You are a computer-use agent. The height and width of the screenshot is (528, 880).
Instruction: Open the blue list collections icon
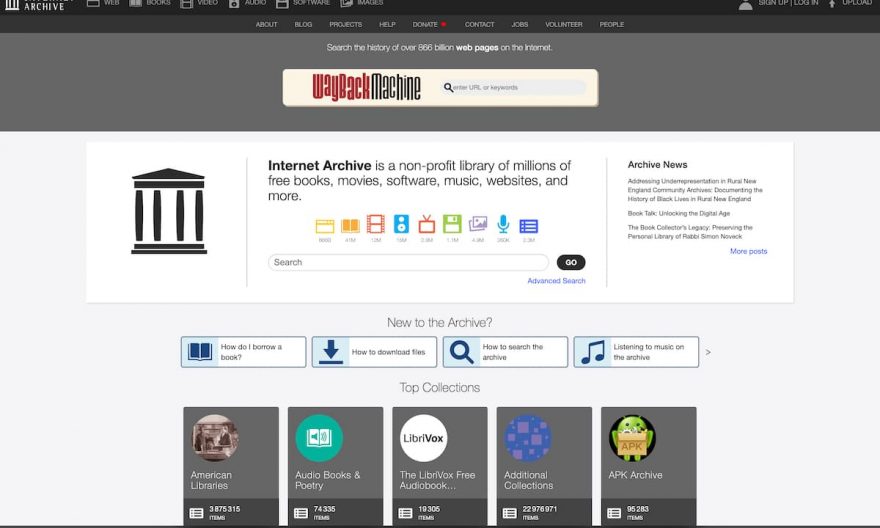[x=529, y=226]
